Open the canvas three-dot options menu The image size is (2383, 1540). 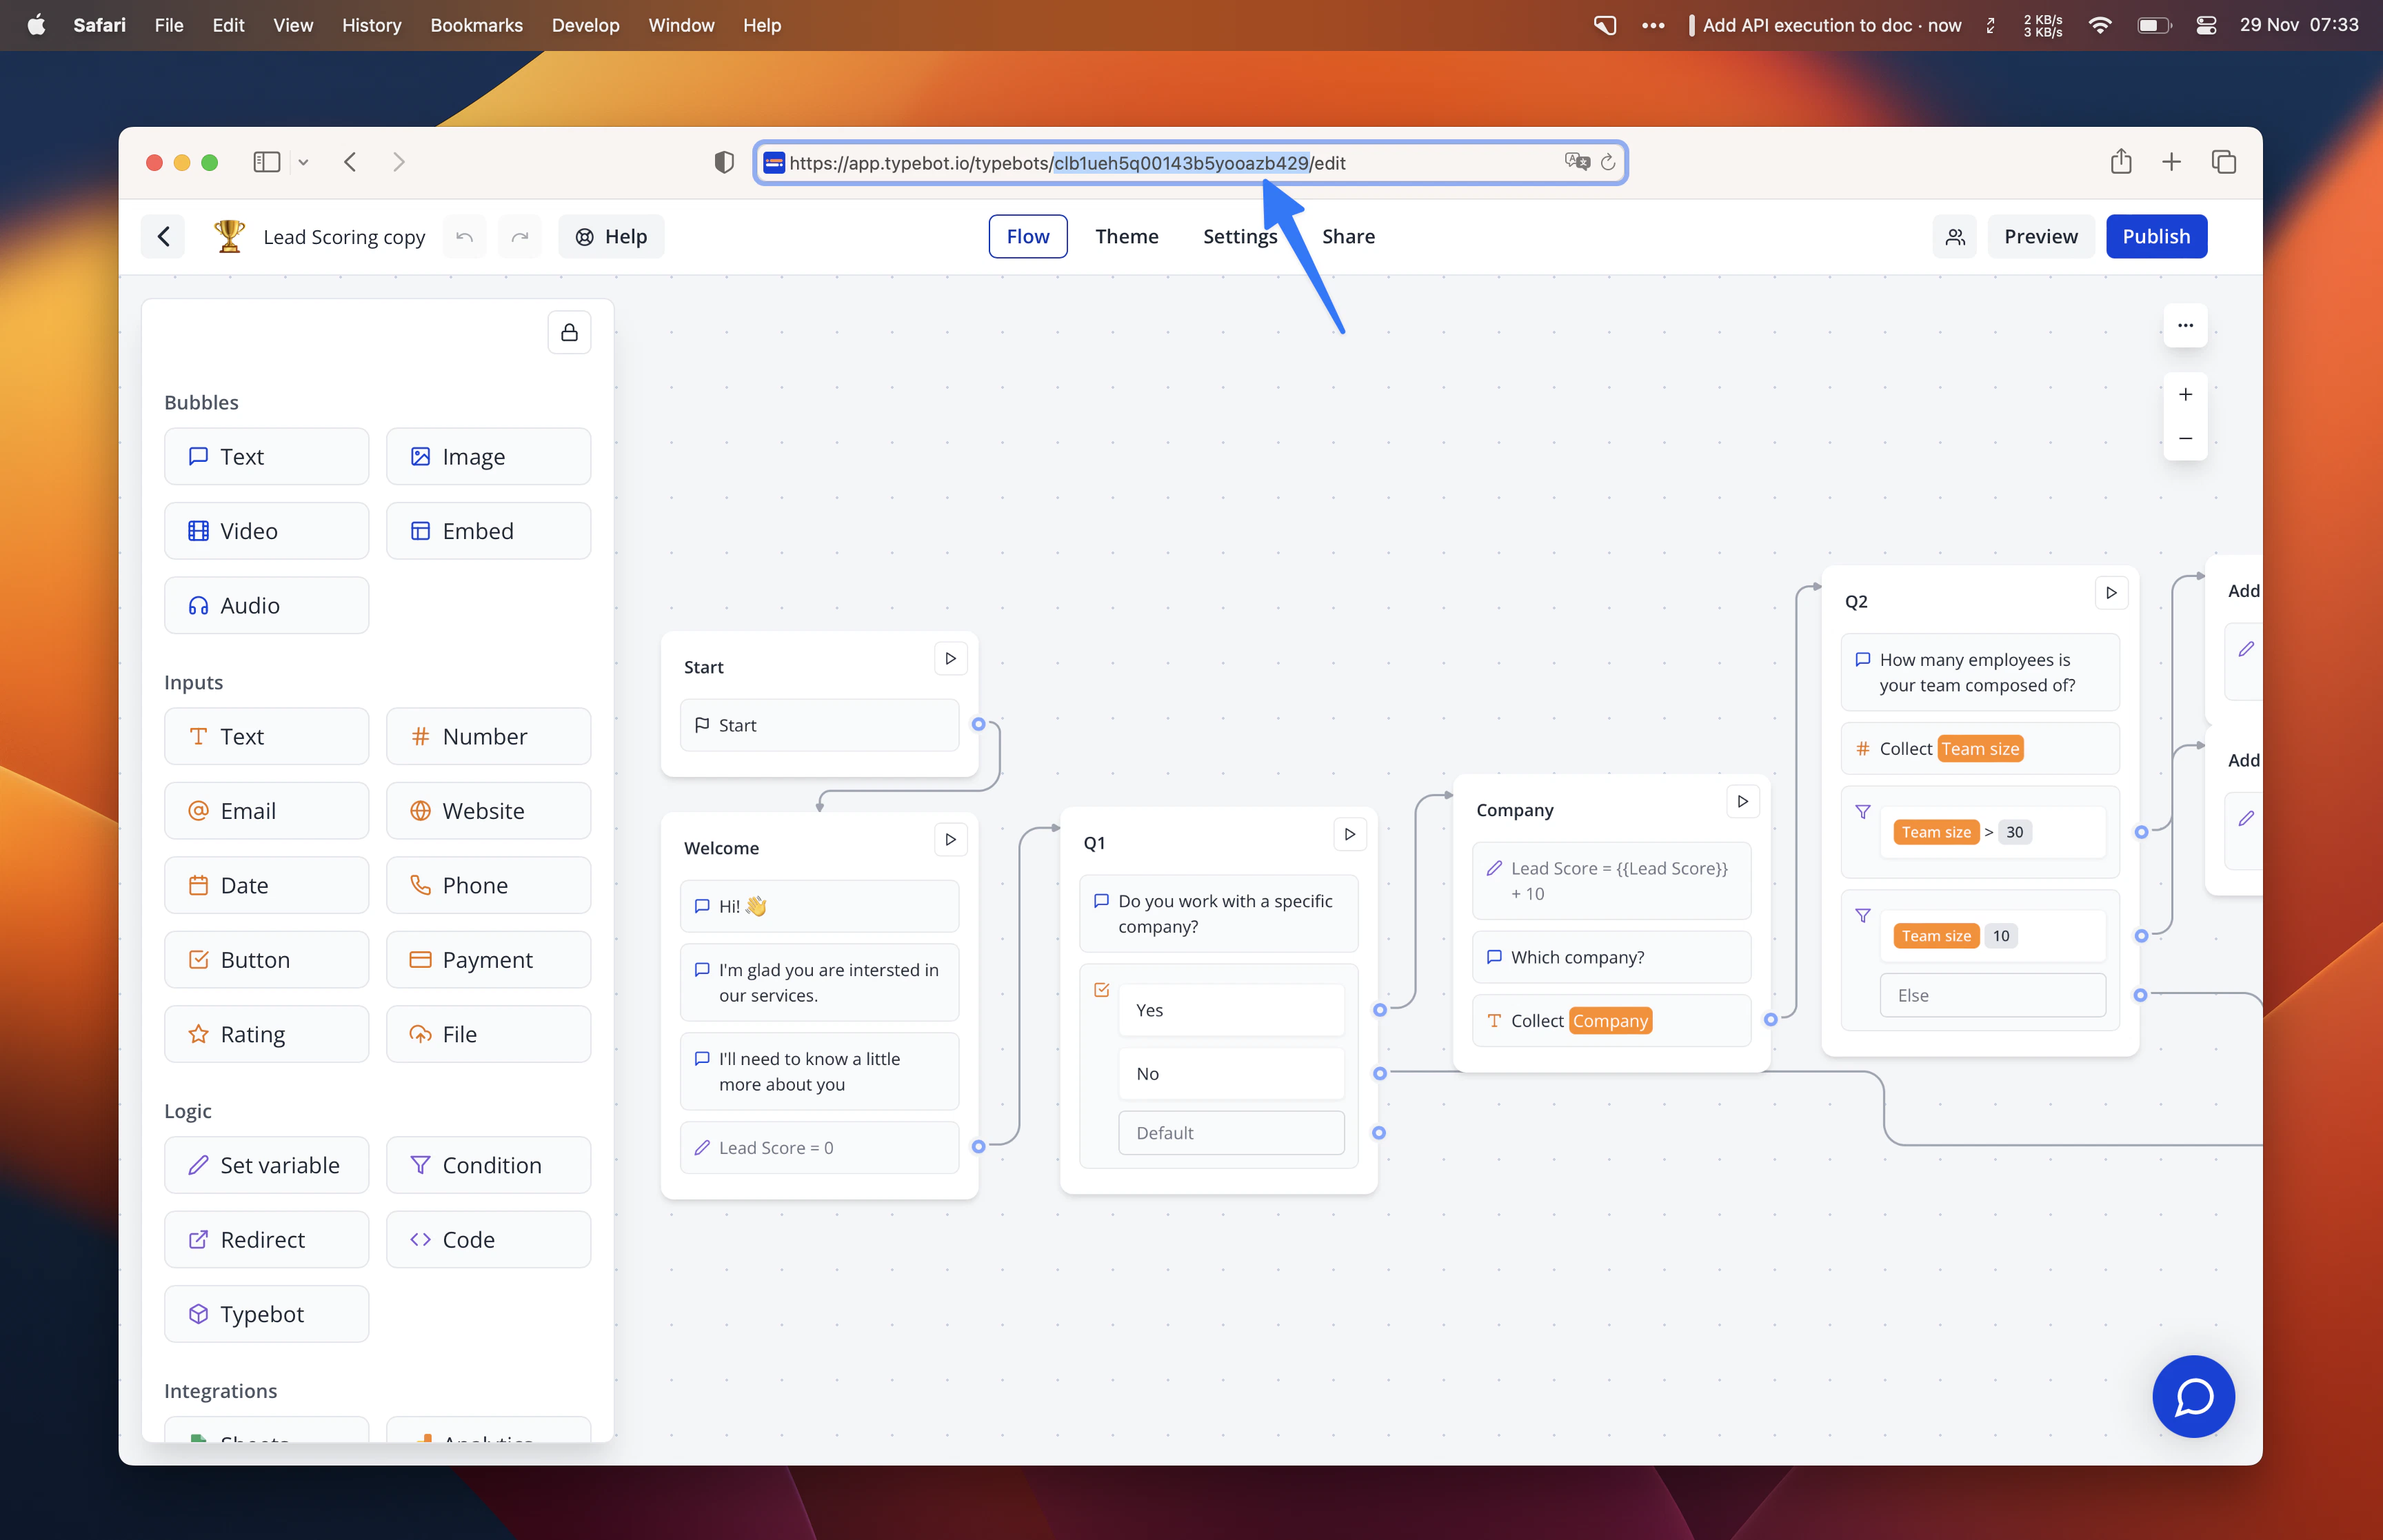click(x=2186, y=325)
